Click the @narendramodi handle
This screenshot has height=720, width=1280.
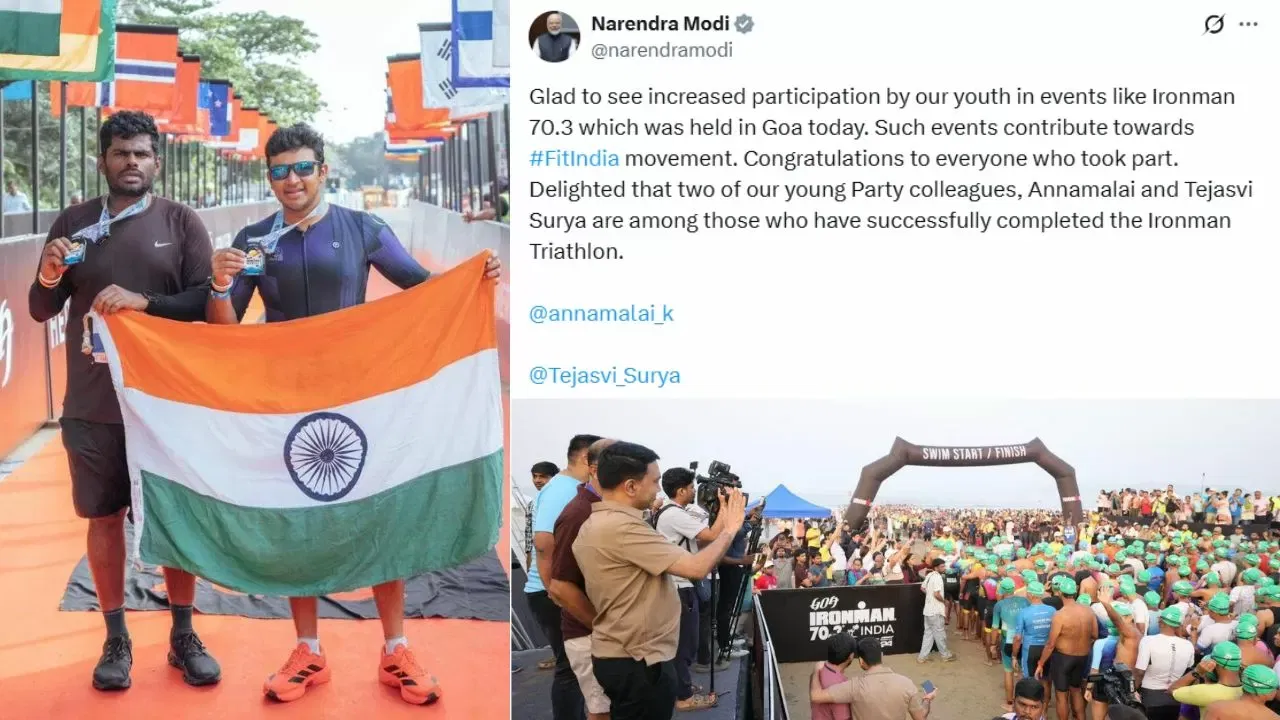(662, 50)
